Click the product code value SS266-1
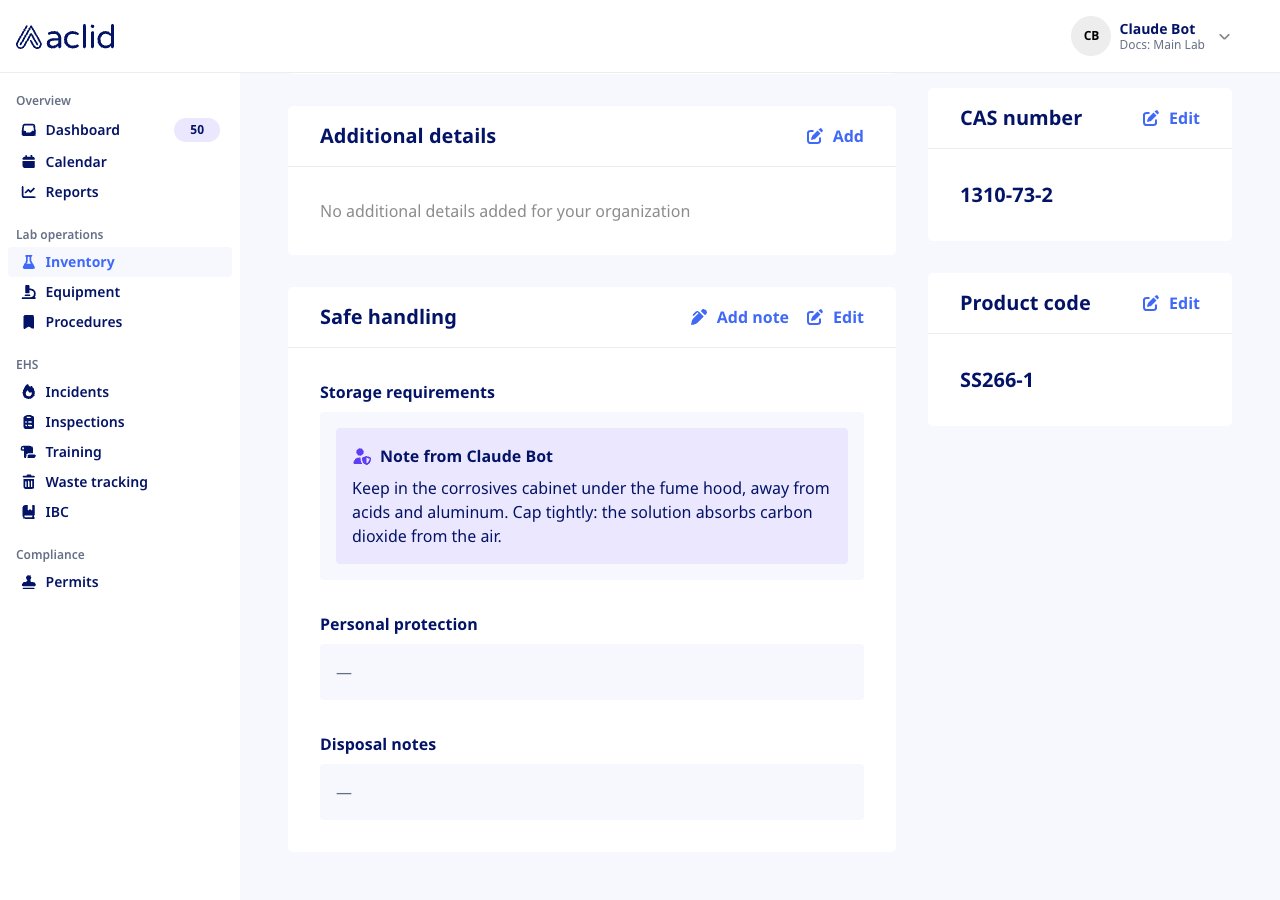 coord(997,380)
